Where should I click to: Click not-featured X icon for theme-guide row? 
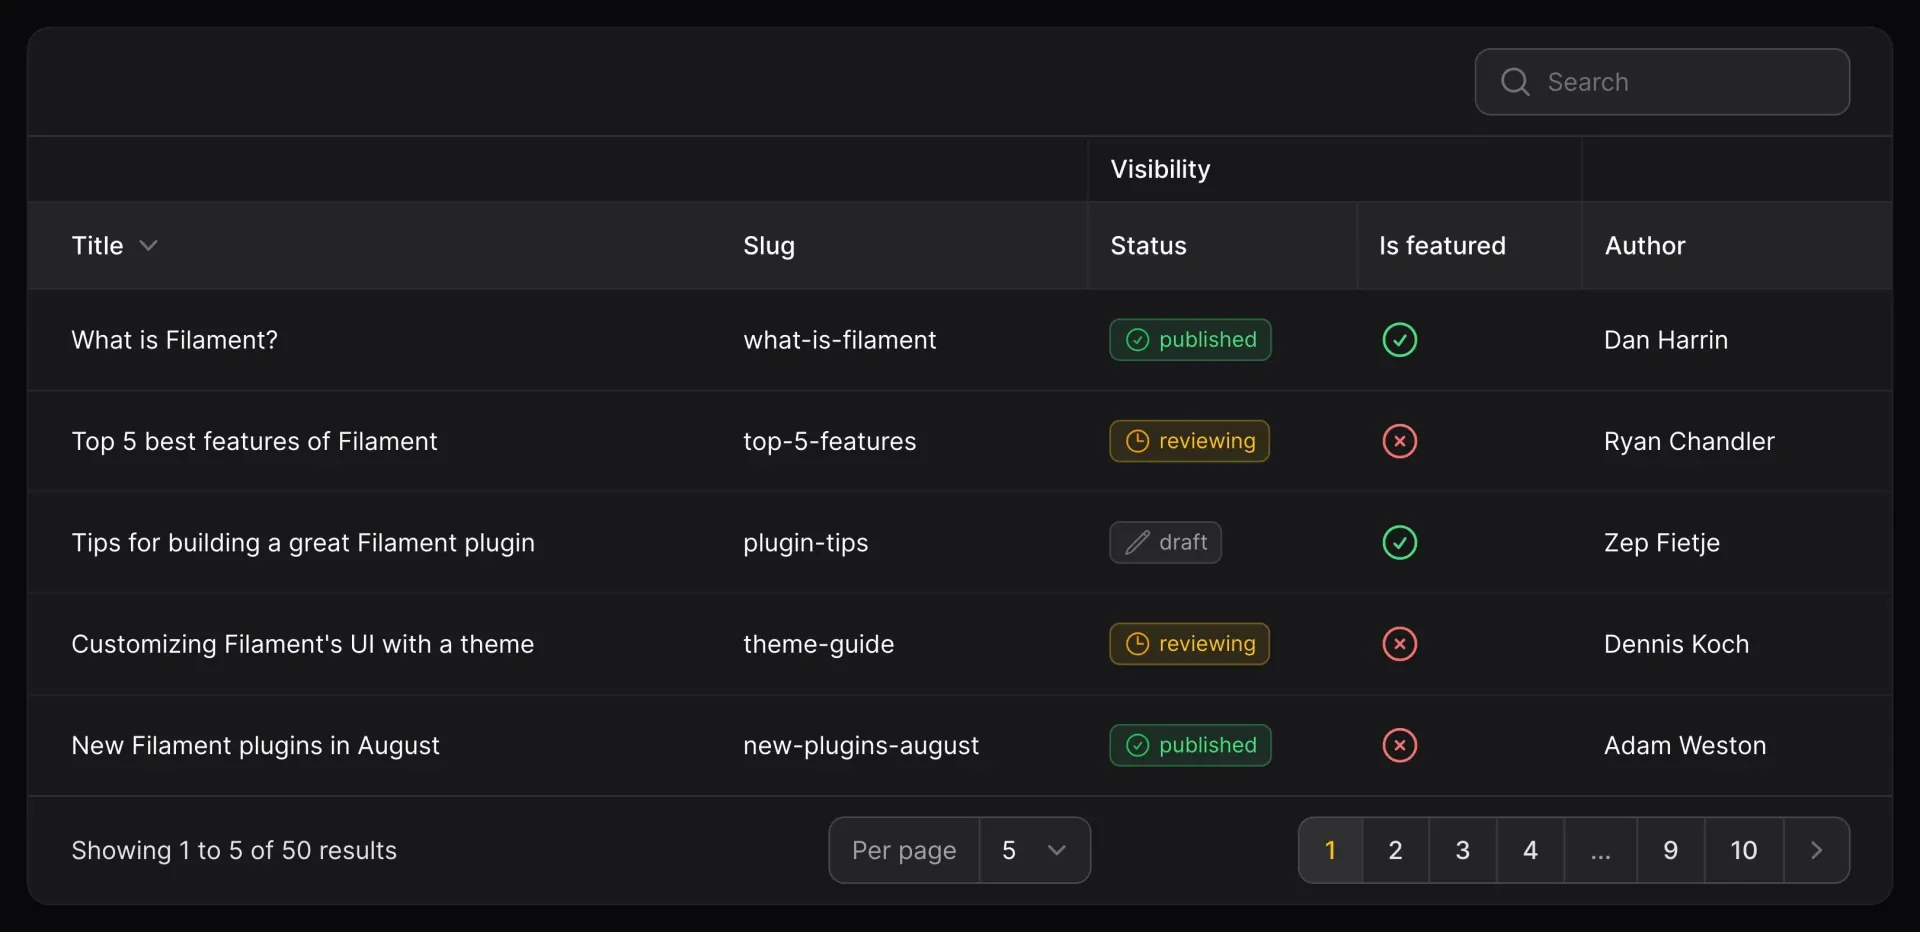click(x=1399, y=644)
